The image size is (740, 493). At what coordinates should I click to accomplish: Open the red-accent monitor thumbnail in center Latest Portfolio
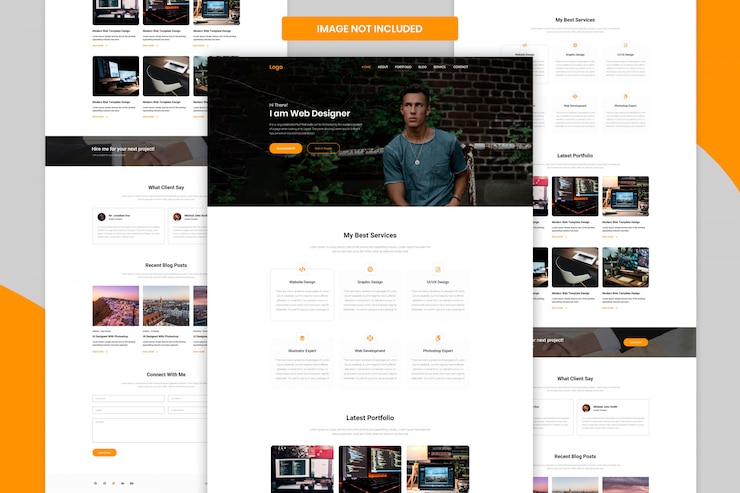[302, 469]
